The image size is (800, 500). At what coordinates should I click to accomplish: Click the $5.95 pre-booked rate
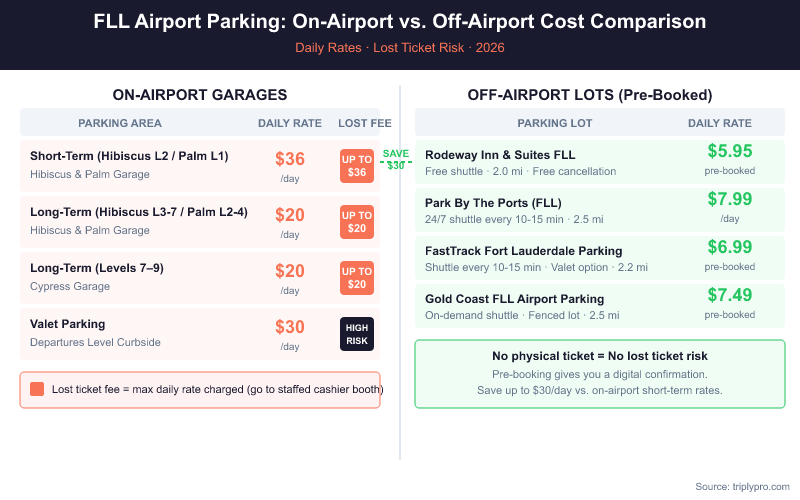pos(729,152)
